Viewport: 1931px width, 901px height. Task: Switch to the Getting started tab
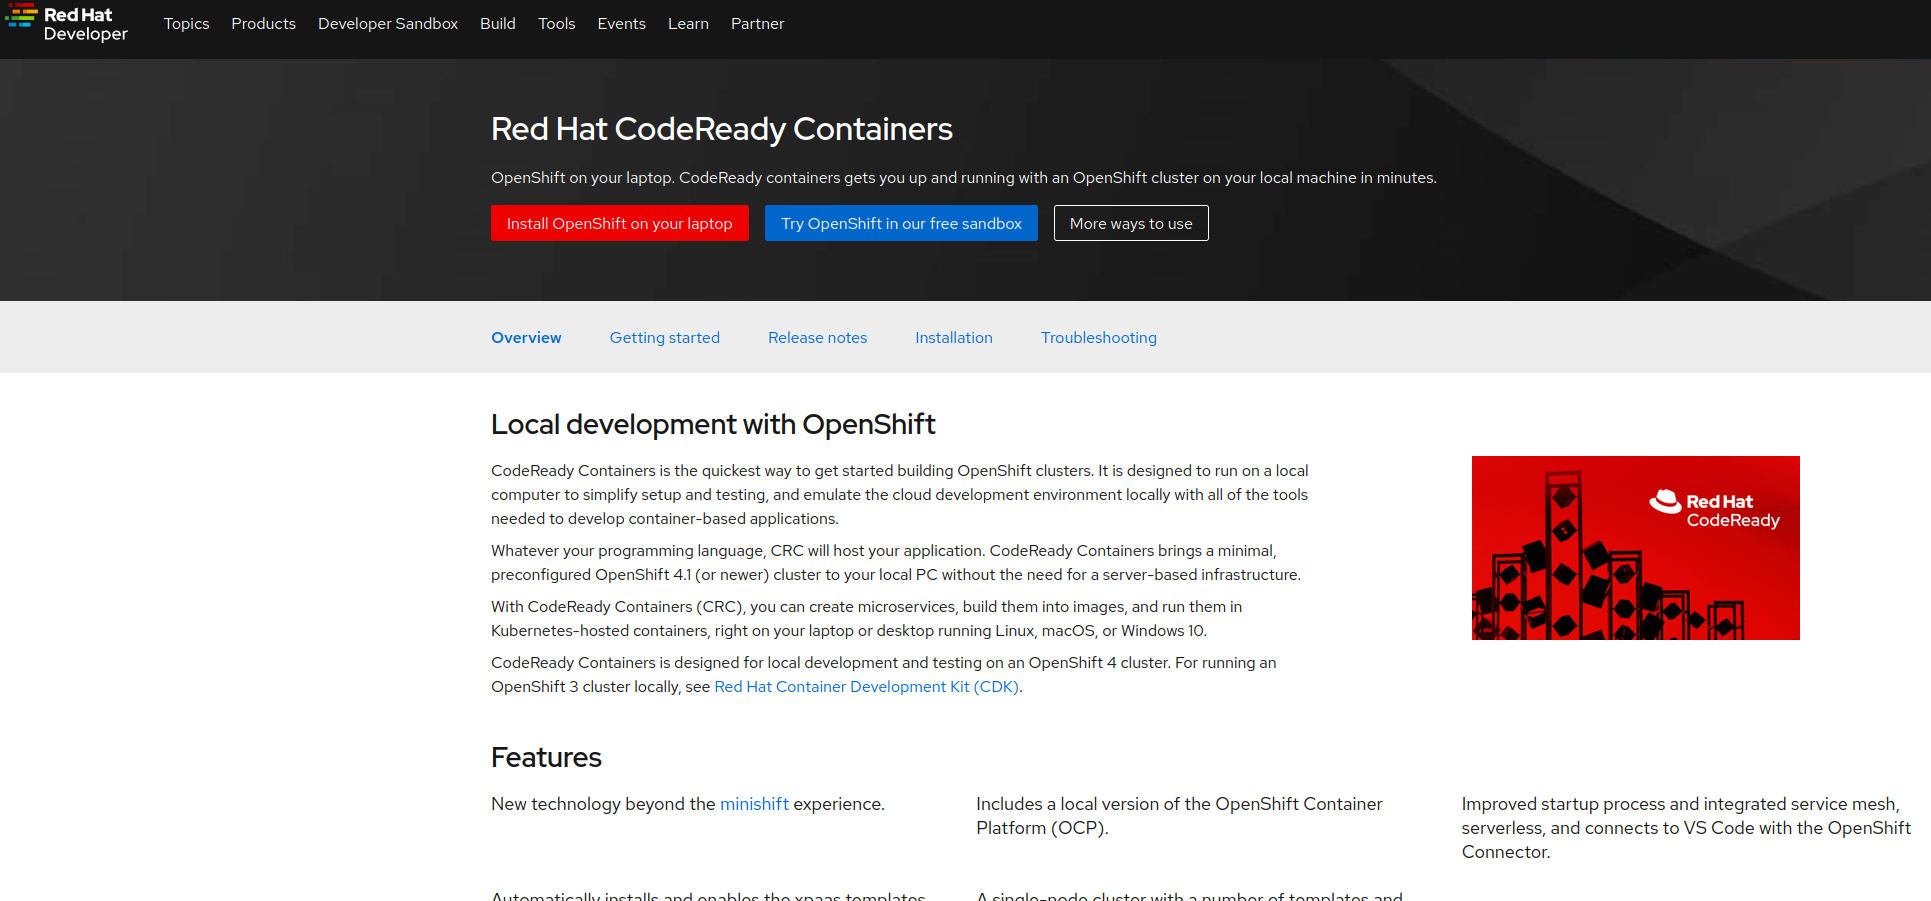[x=664, y=338]
